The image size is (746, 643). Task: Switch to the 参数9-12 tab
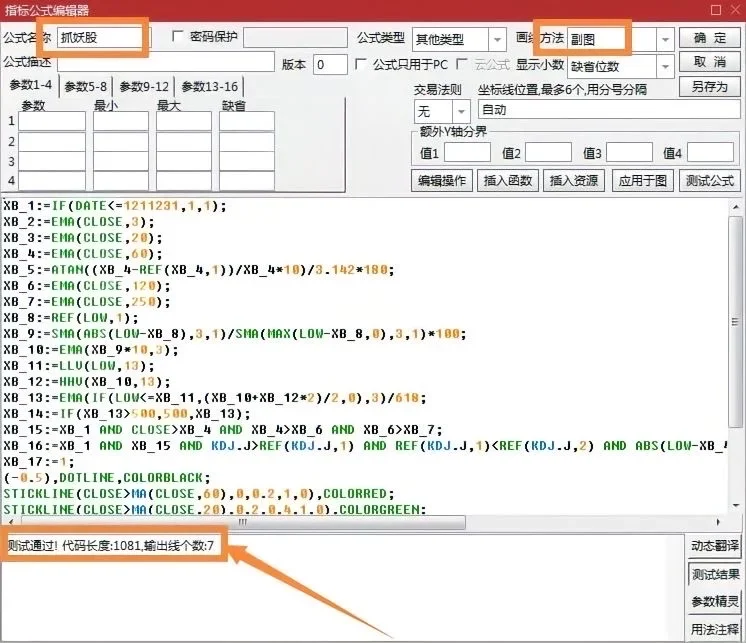click(144, 87)
